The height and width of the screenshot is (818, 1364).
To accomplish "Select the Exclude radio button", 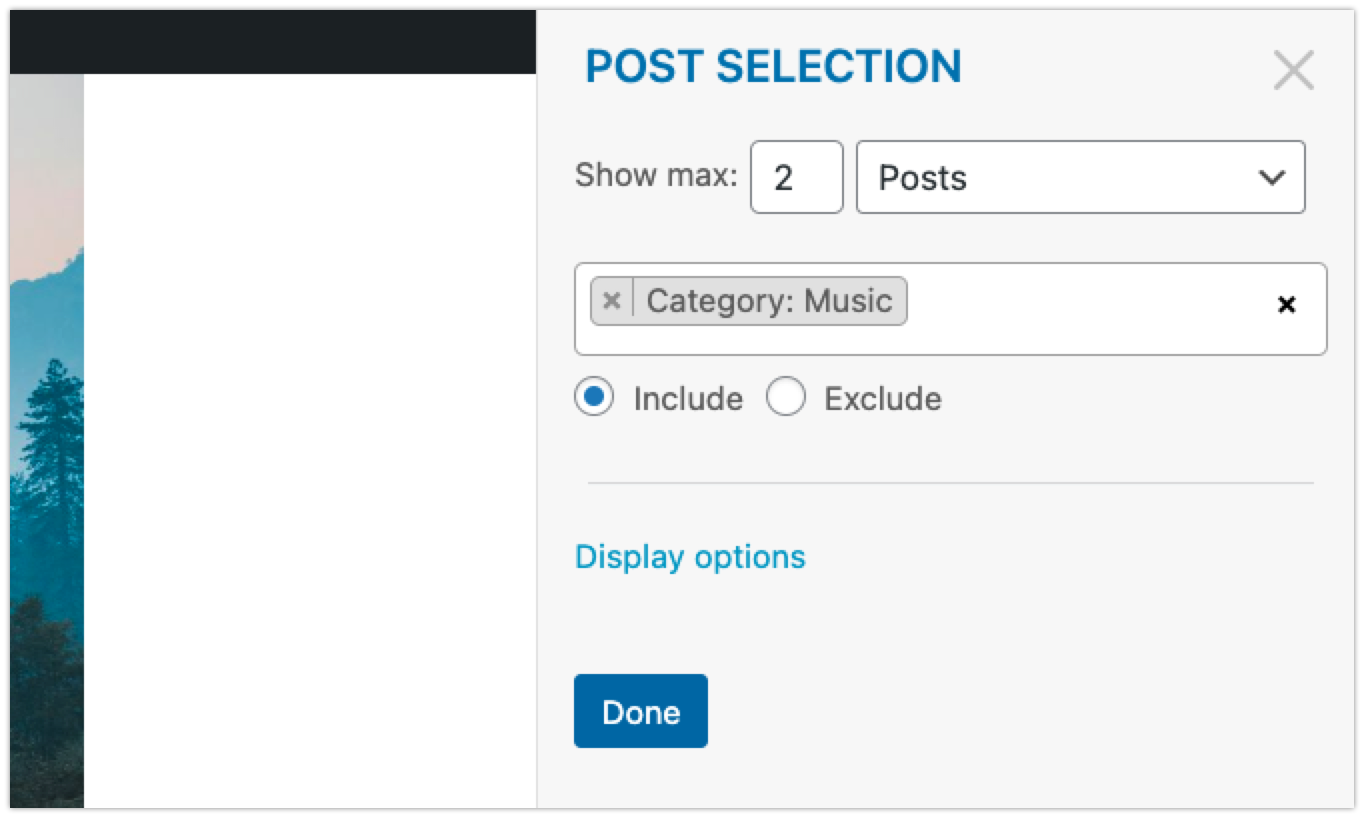I will (x=786, y=398).
